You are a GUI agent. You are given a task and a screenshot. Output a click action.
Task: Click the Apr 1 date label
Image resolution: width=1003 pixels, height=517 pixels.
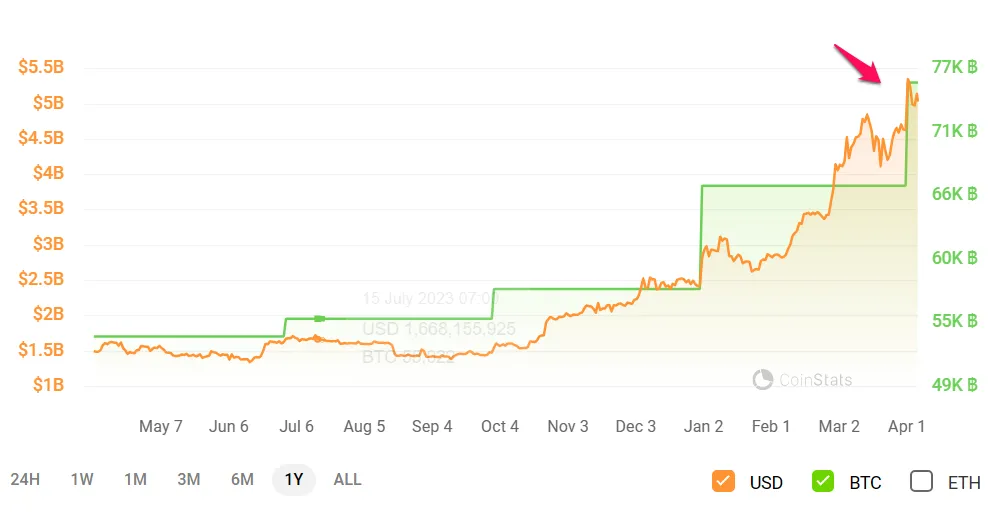(907, 426)
